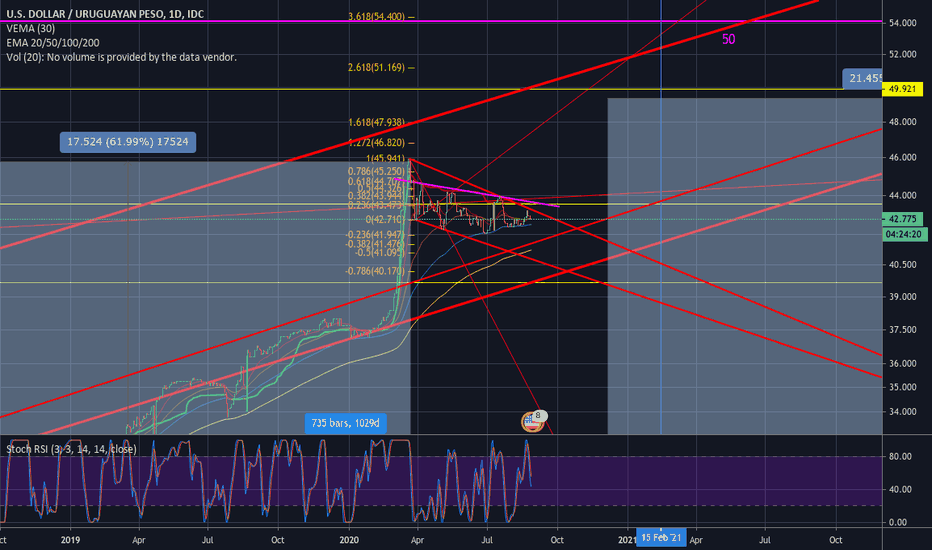Click the 21.45 blue measurement label
This screenshot has height=550, width=932.
point(863,78)
